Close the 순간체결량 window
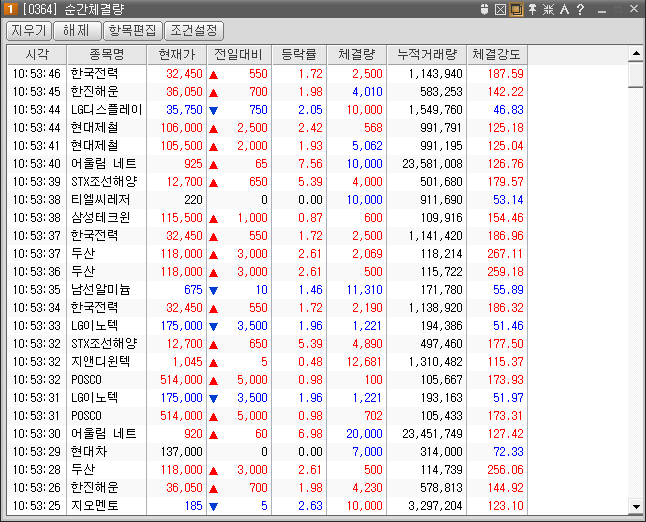This screenshot has width=646, height=522. (634, 9)
